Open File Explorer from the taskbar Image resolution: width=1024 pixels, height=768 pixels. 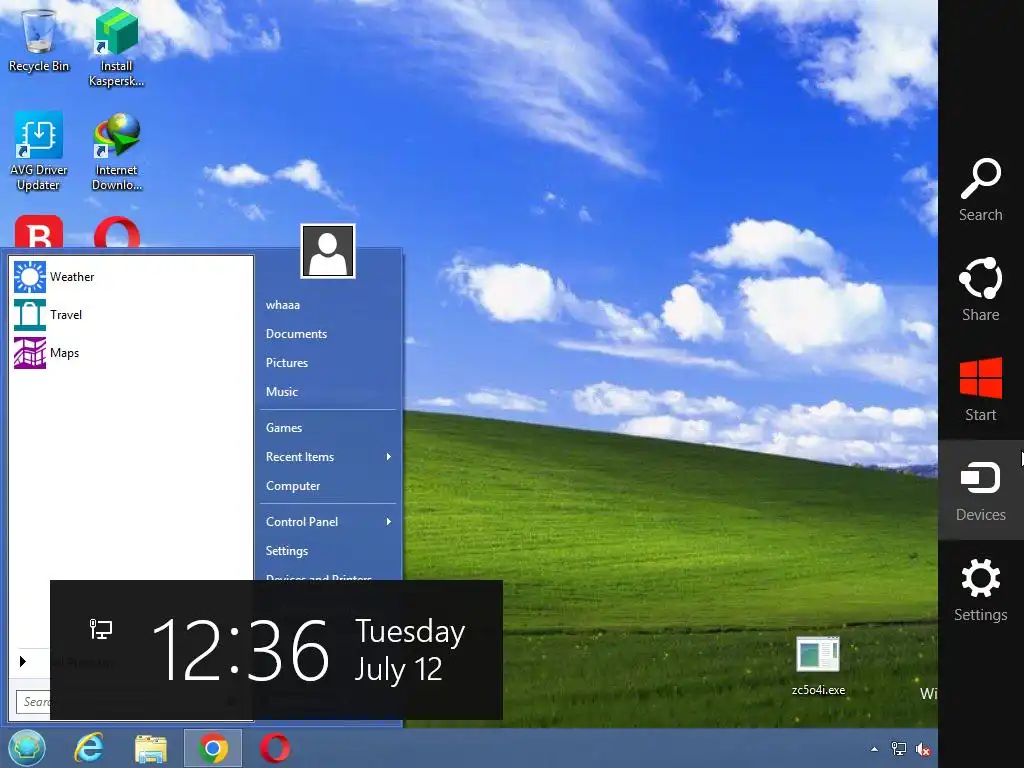tap(151, 749)
